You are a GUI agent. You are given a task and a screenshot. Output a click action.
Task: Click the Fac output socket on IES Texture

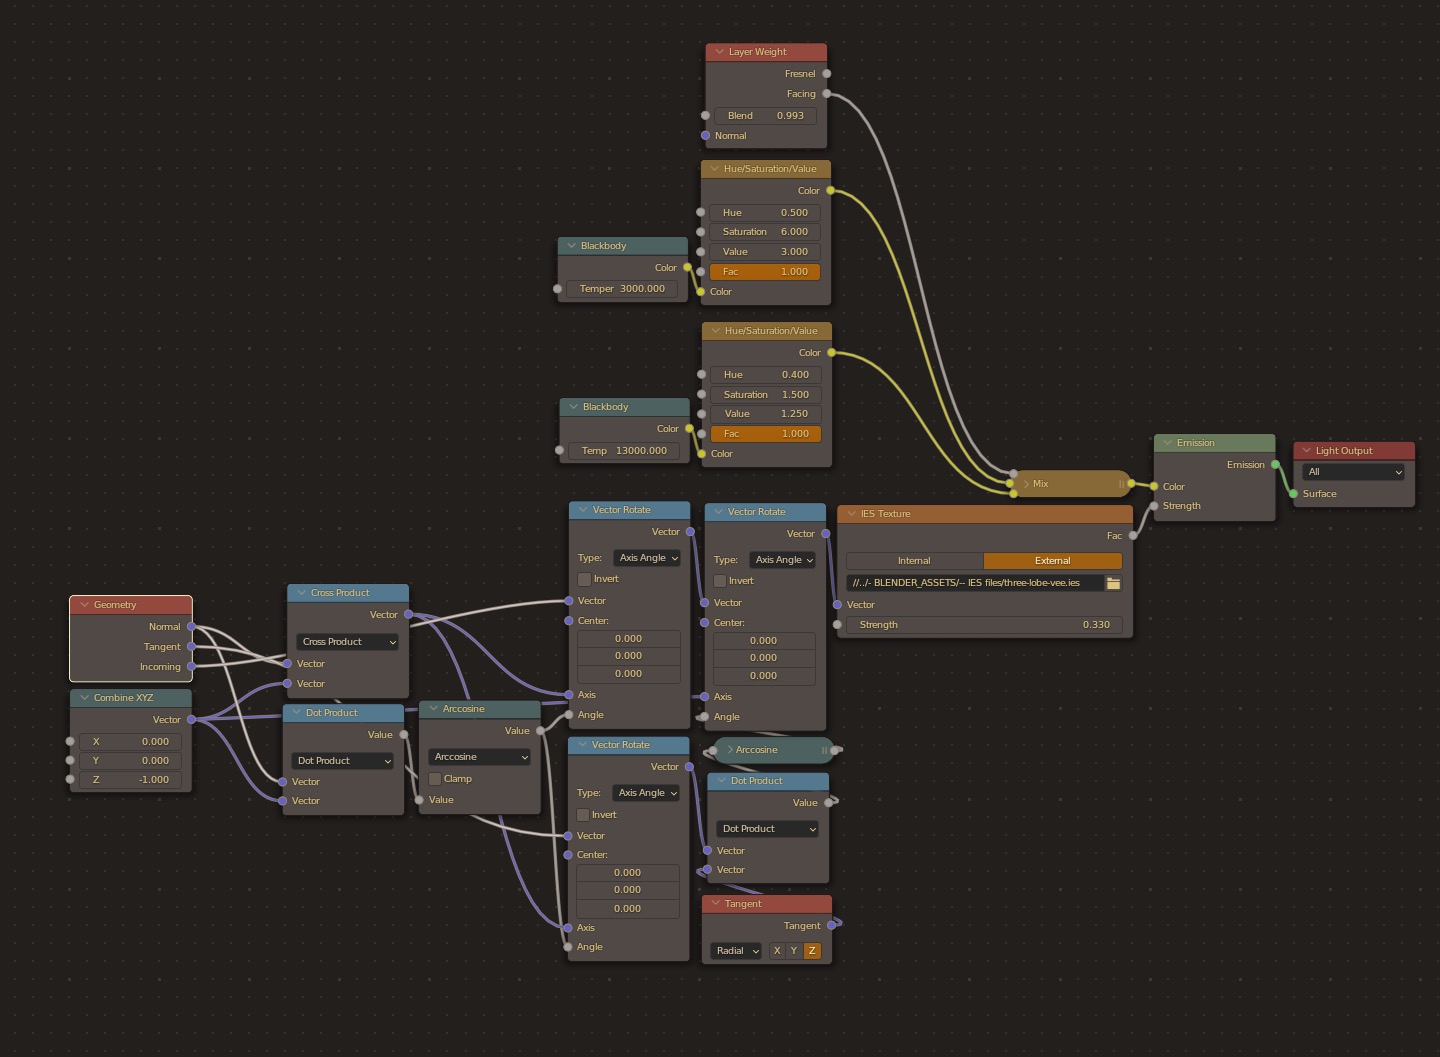tap(1132, 536)
